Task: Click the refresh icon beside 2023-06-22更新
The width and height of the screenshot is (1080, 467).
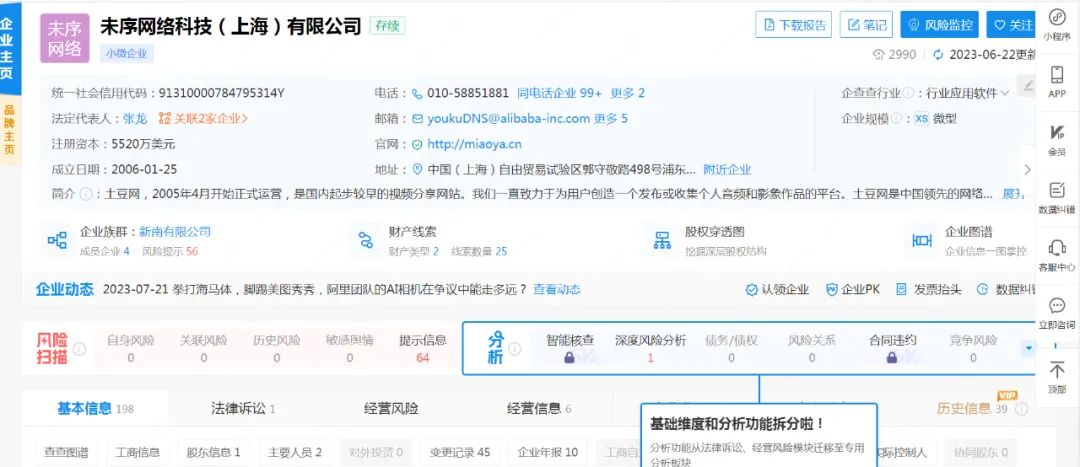Action: click(938, 54)
